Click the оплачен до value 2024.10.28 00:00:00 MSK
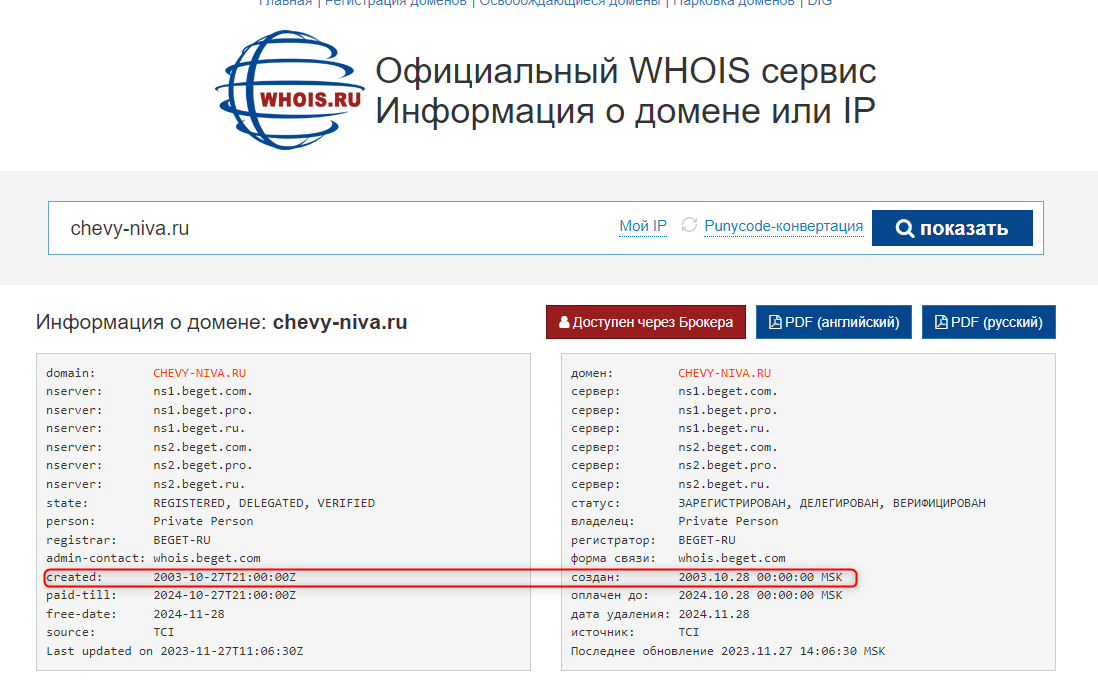Image resolution: width=1098 pixels, height=690 pixels. click(760, 595)
